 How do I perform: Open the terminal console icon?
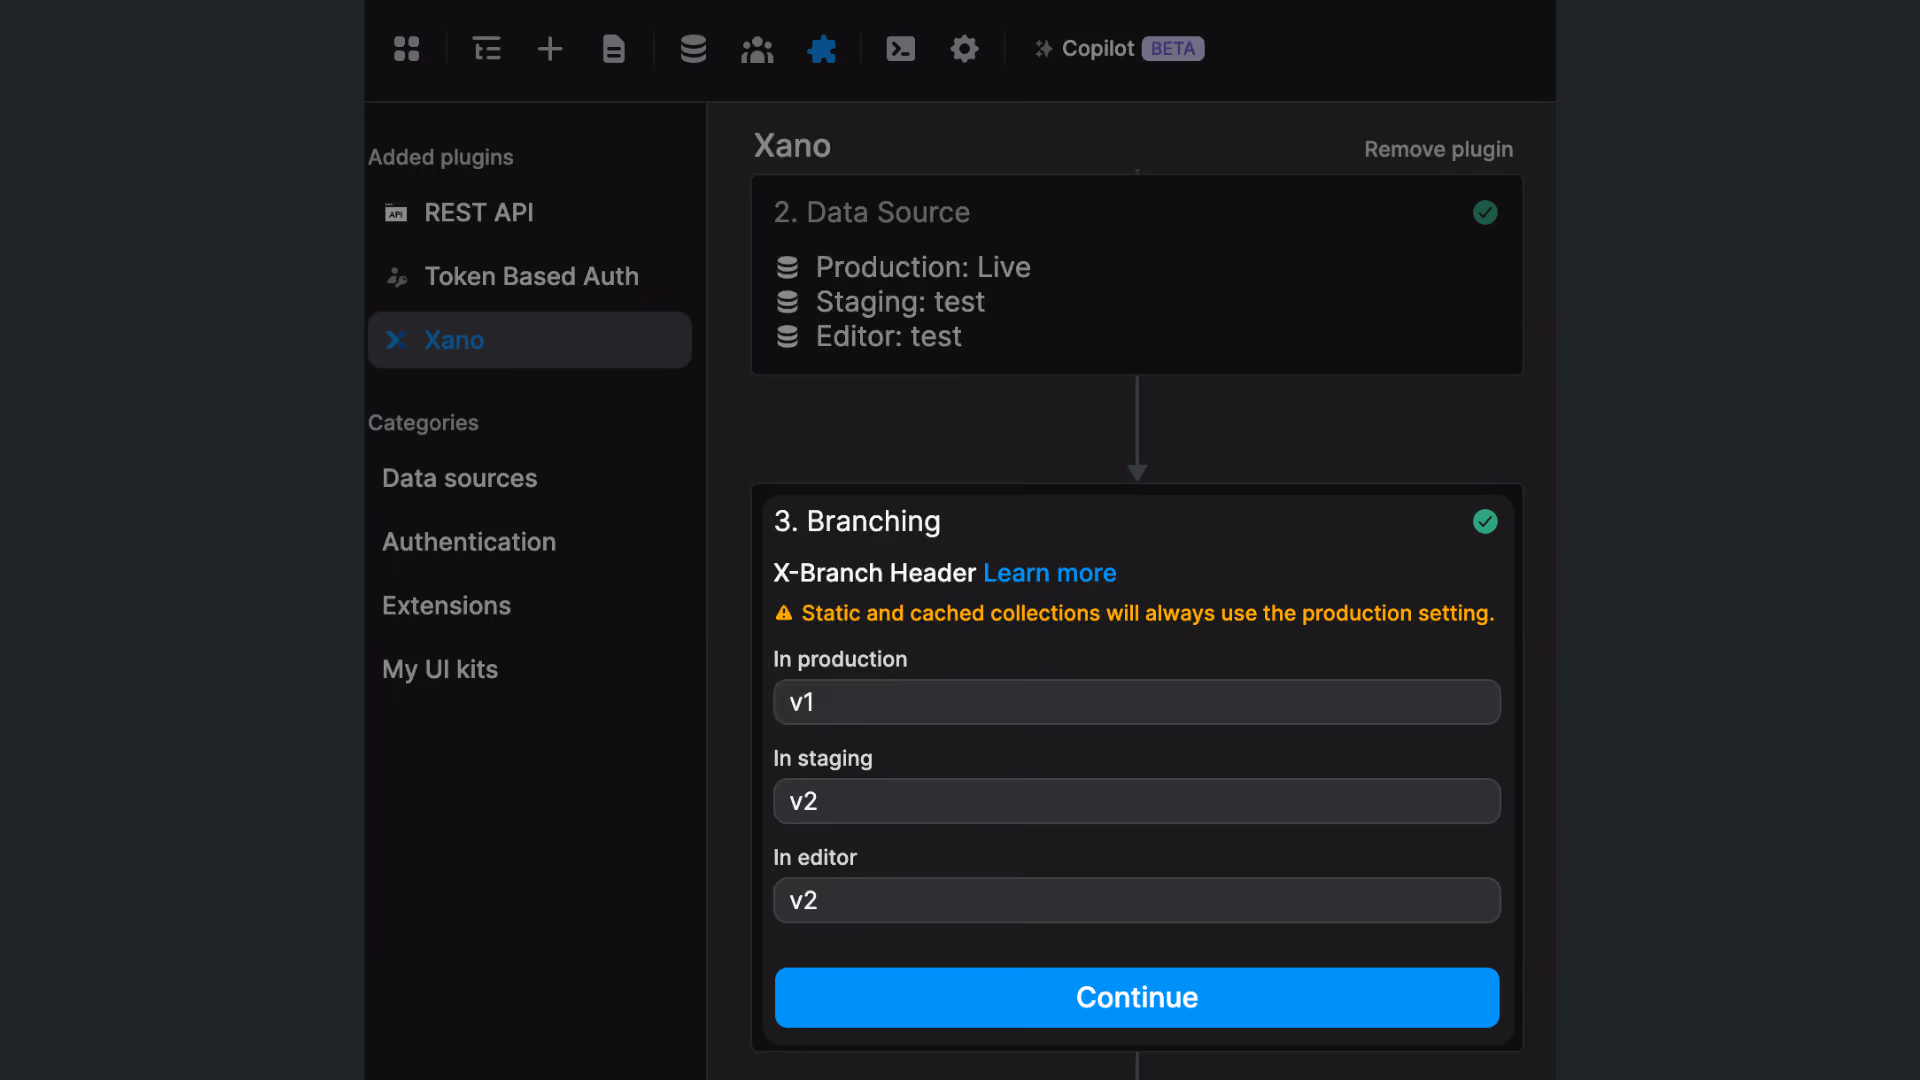pyautogui.click(x=901, y=49)
